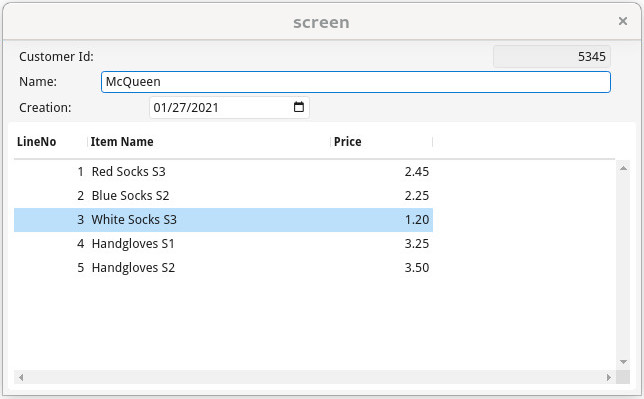Select the White Socks S3 row
Viewport: 644px width, 399px height.
tap(223, 220)
